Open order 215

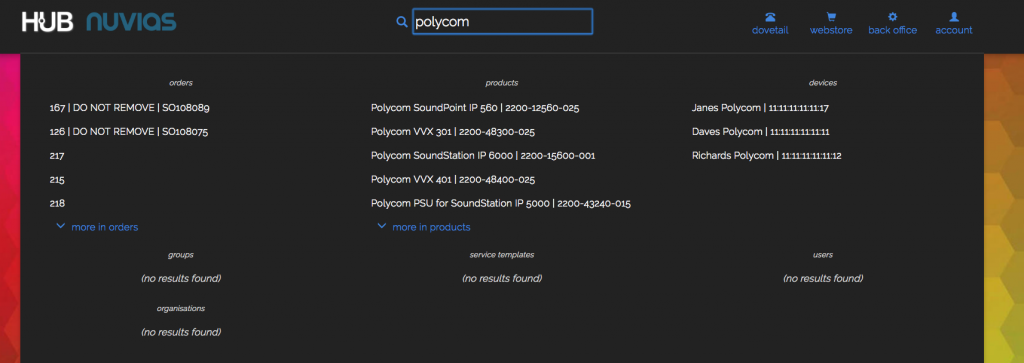pyautogui.click(x=57, y=180)
